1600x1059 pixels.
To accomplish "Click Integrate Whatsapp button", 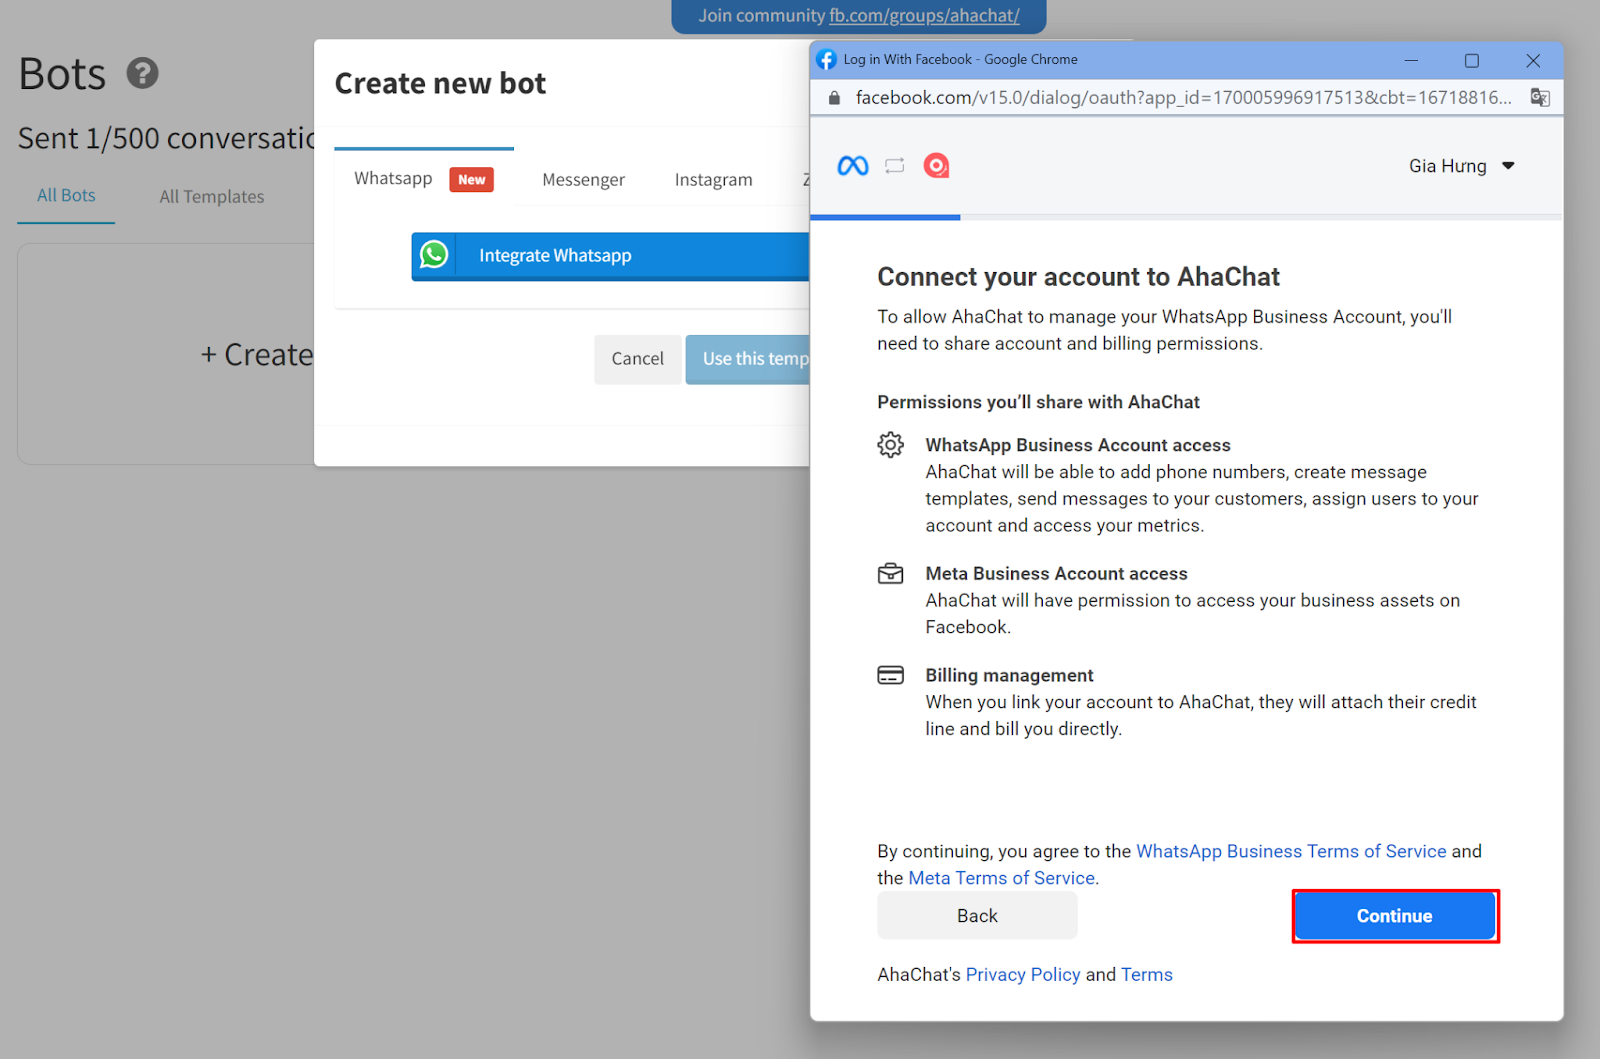I will [611, 256].
